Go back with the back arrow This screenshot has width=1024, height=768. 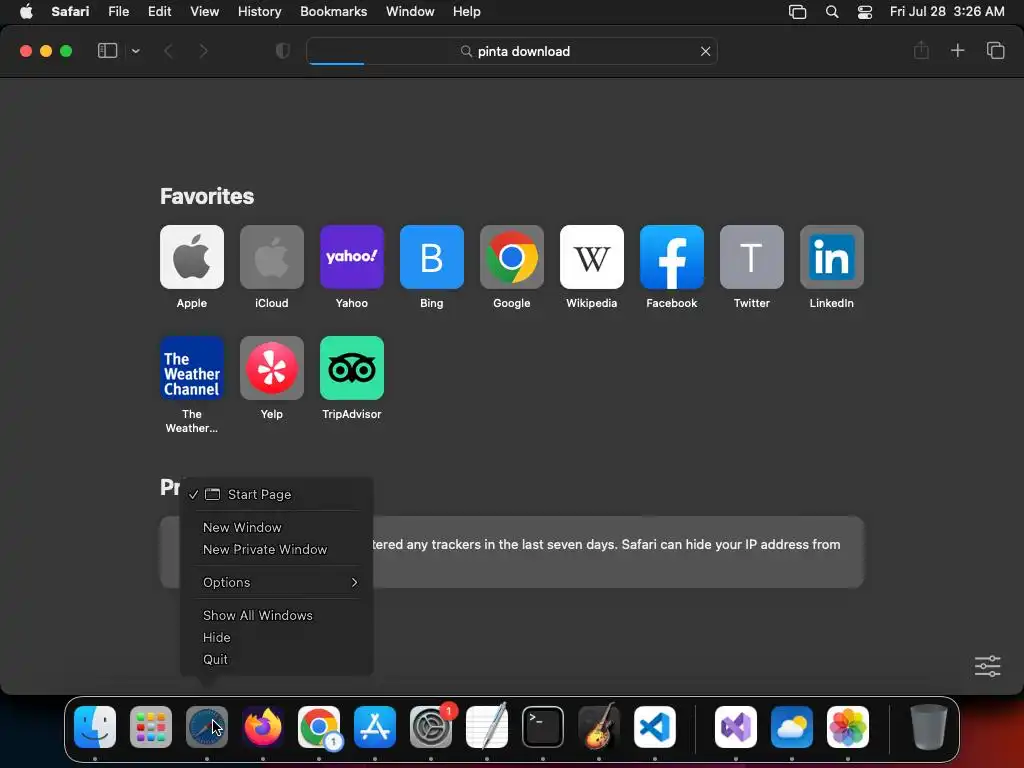(x=168, y=51)
